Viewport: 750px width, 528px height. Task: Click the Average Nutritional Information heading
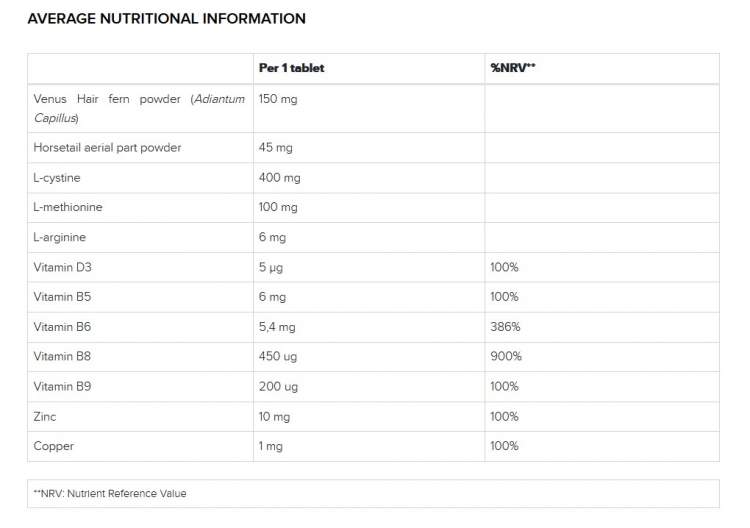tap(166, 19)
